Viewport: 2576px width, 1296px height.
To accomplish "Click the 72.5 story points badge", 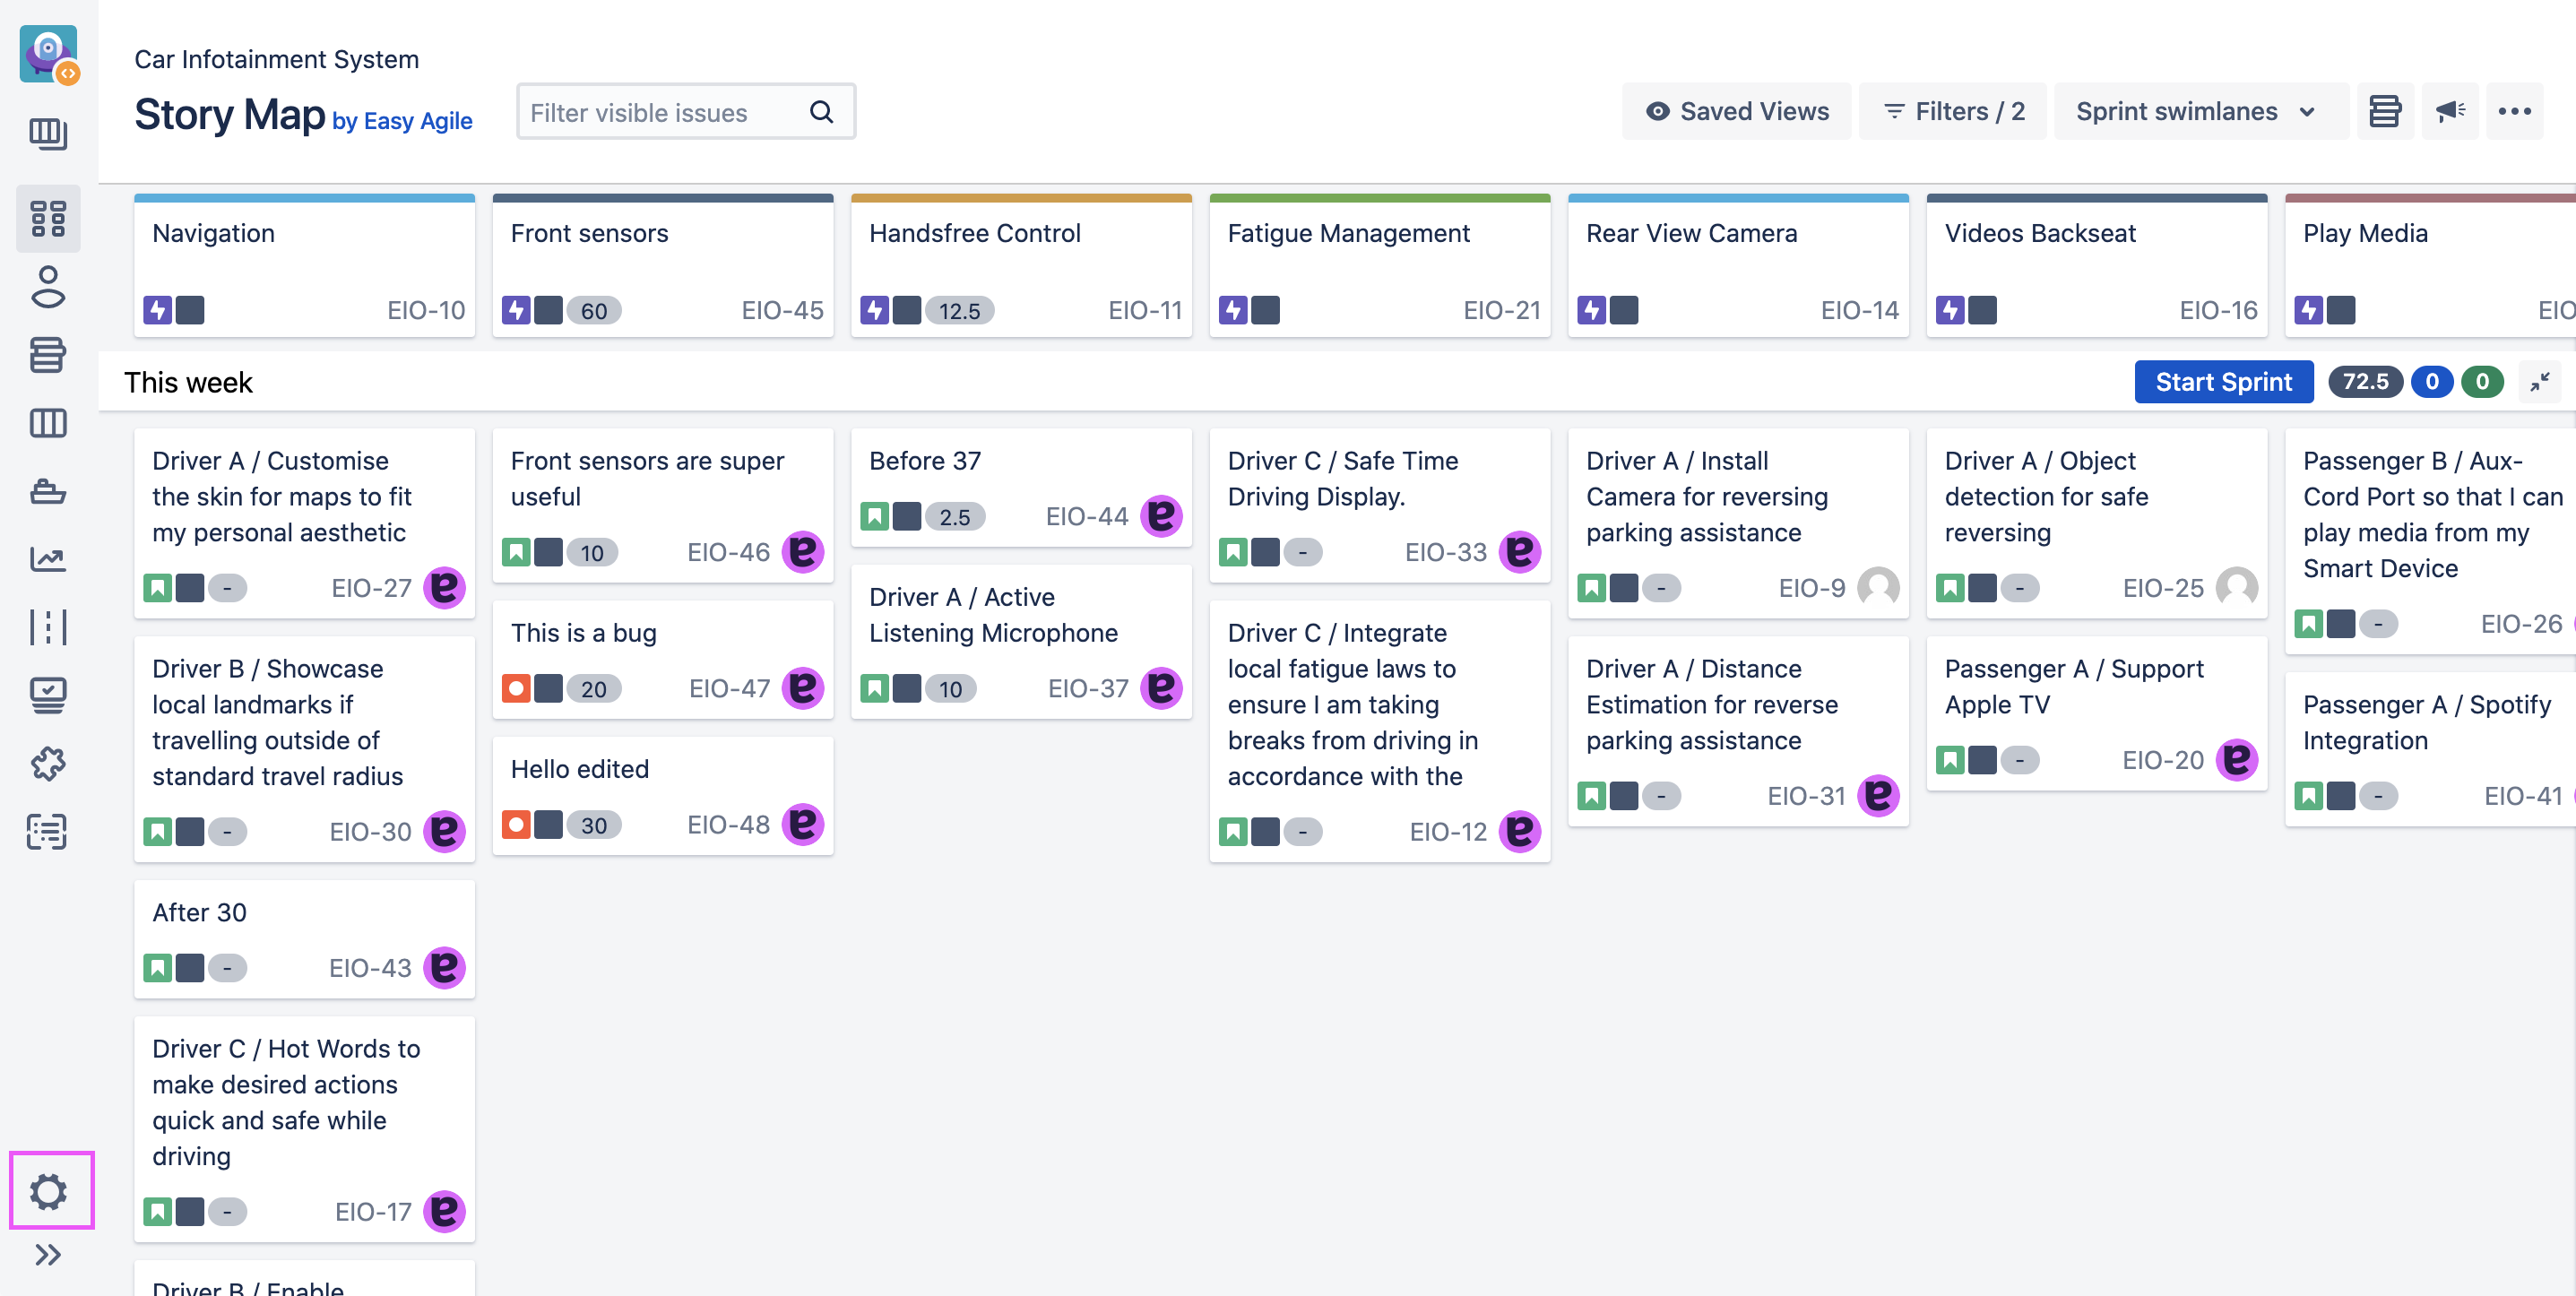I will (2365, 382).
